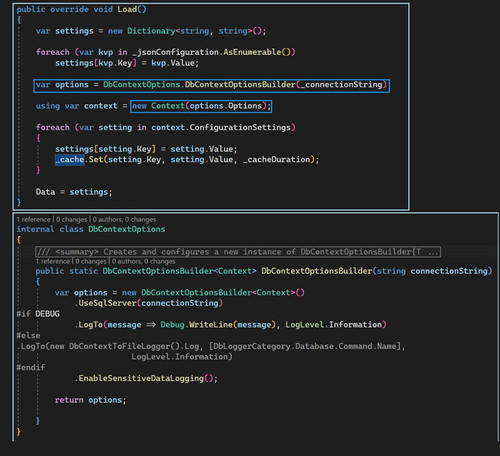
Task: Open '0 authors, 0 changes' lens above class declaration
Action: [124, 220]
